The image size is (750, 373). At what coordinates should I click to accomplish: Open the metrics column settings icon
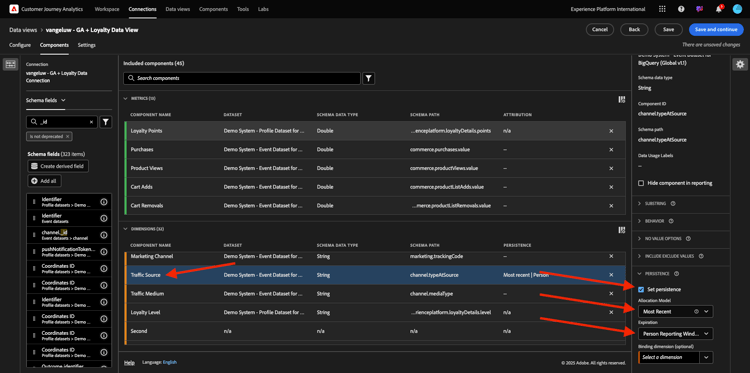tap(621, 99)
